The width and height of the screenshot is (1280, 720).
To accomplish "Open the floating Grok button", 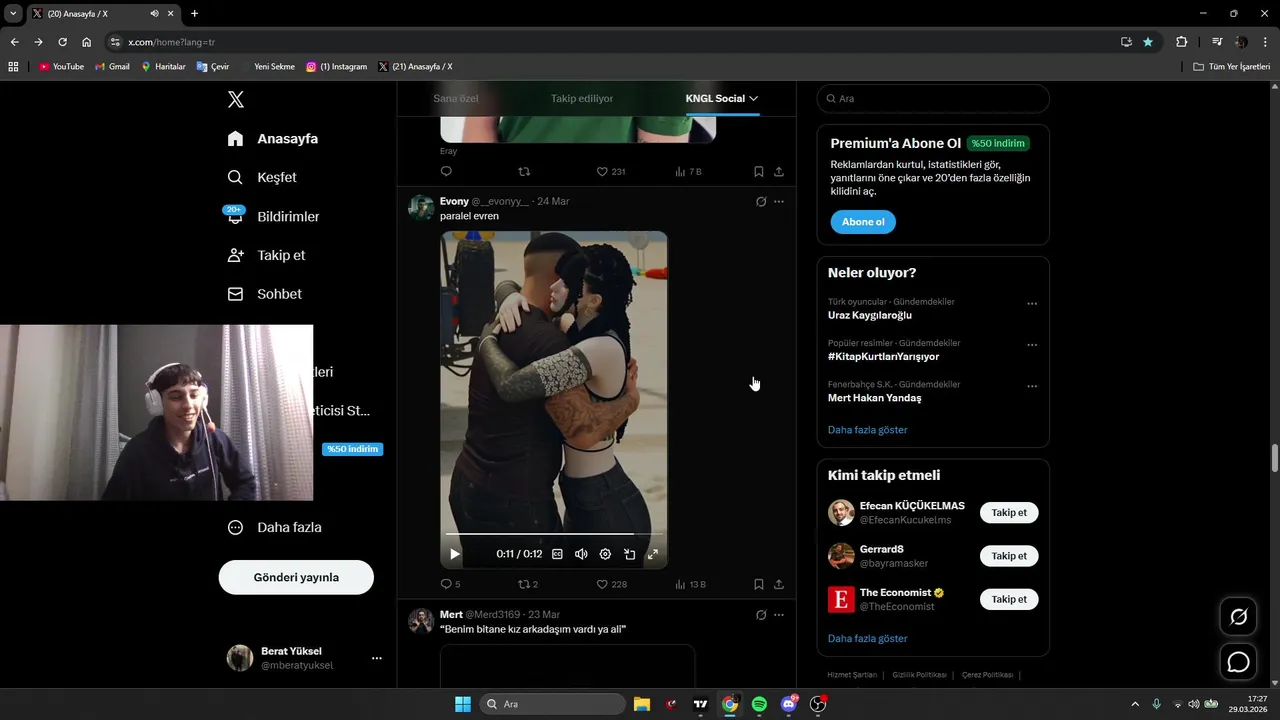I will [1238, 617].
